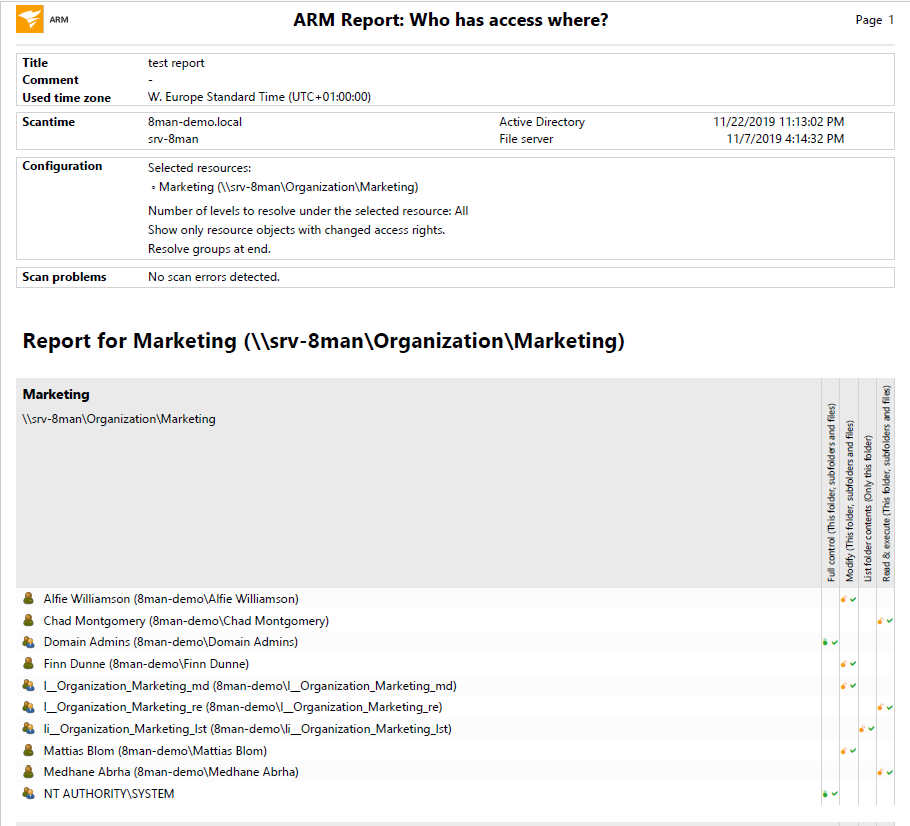Click List folder contents mark for li__Organization_Marketing_lst

click(867, 728)
